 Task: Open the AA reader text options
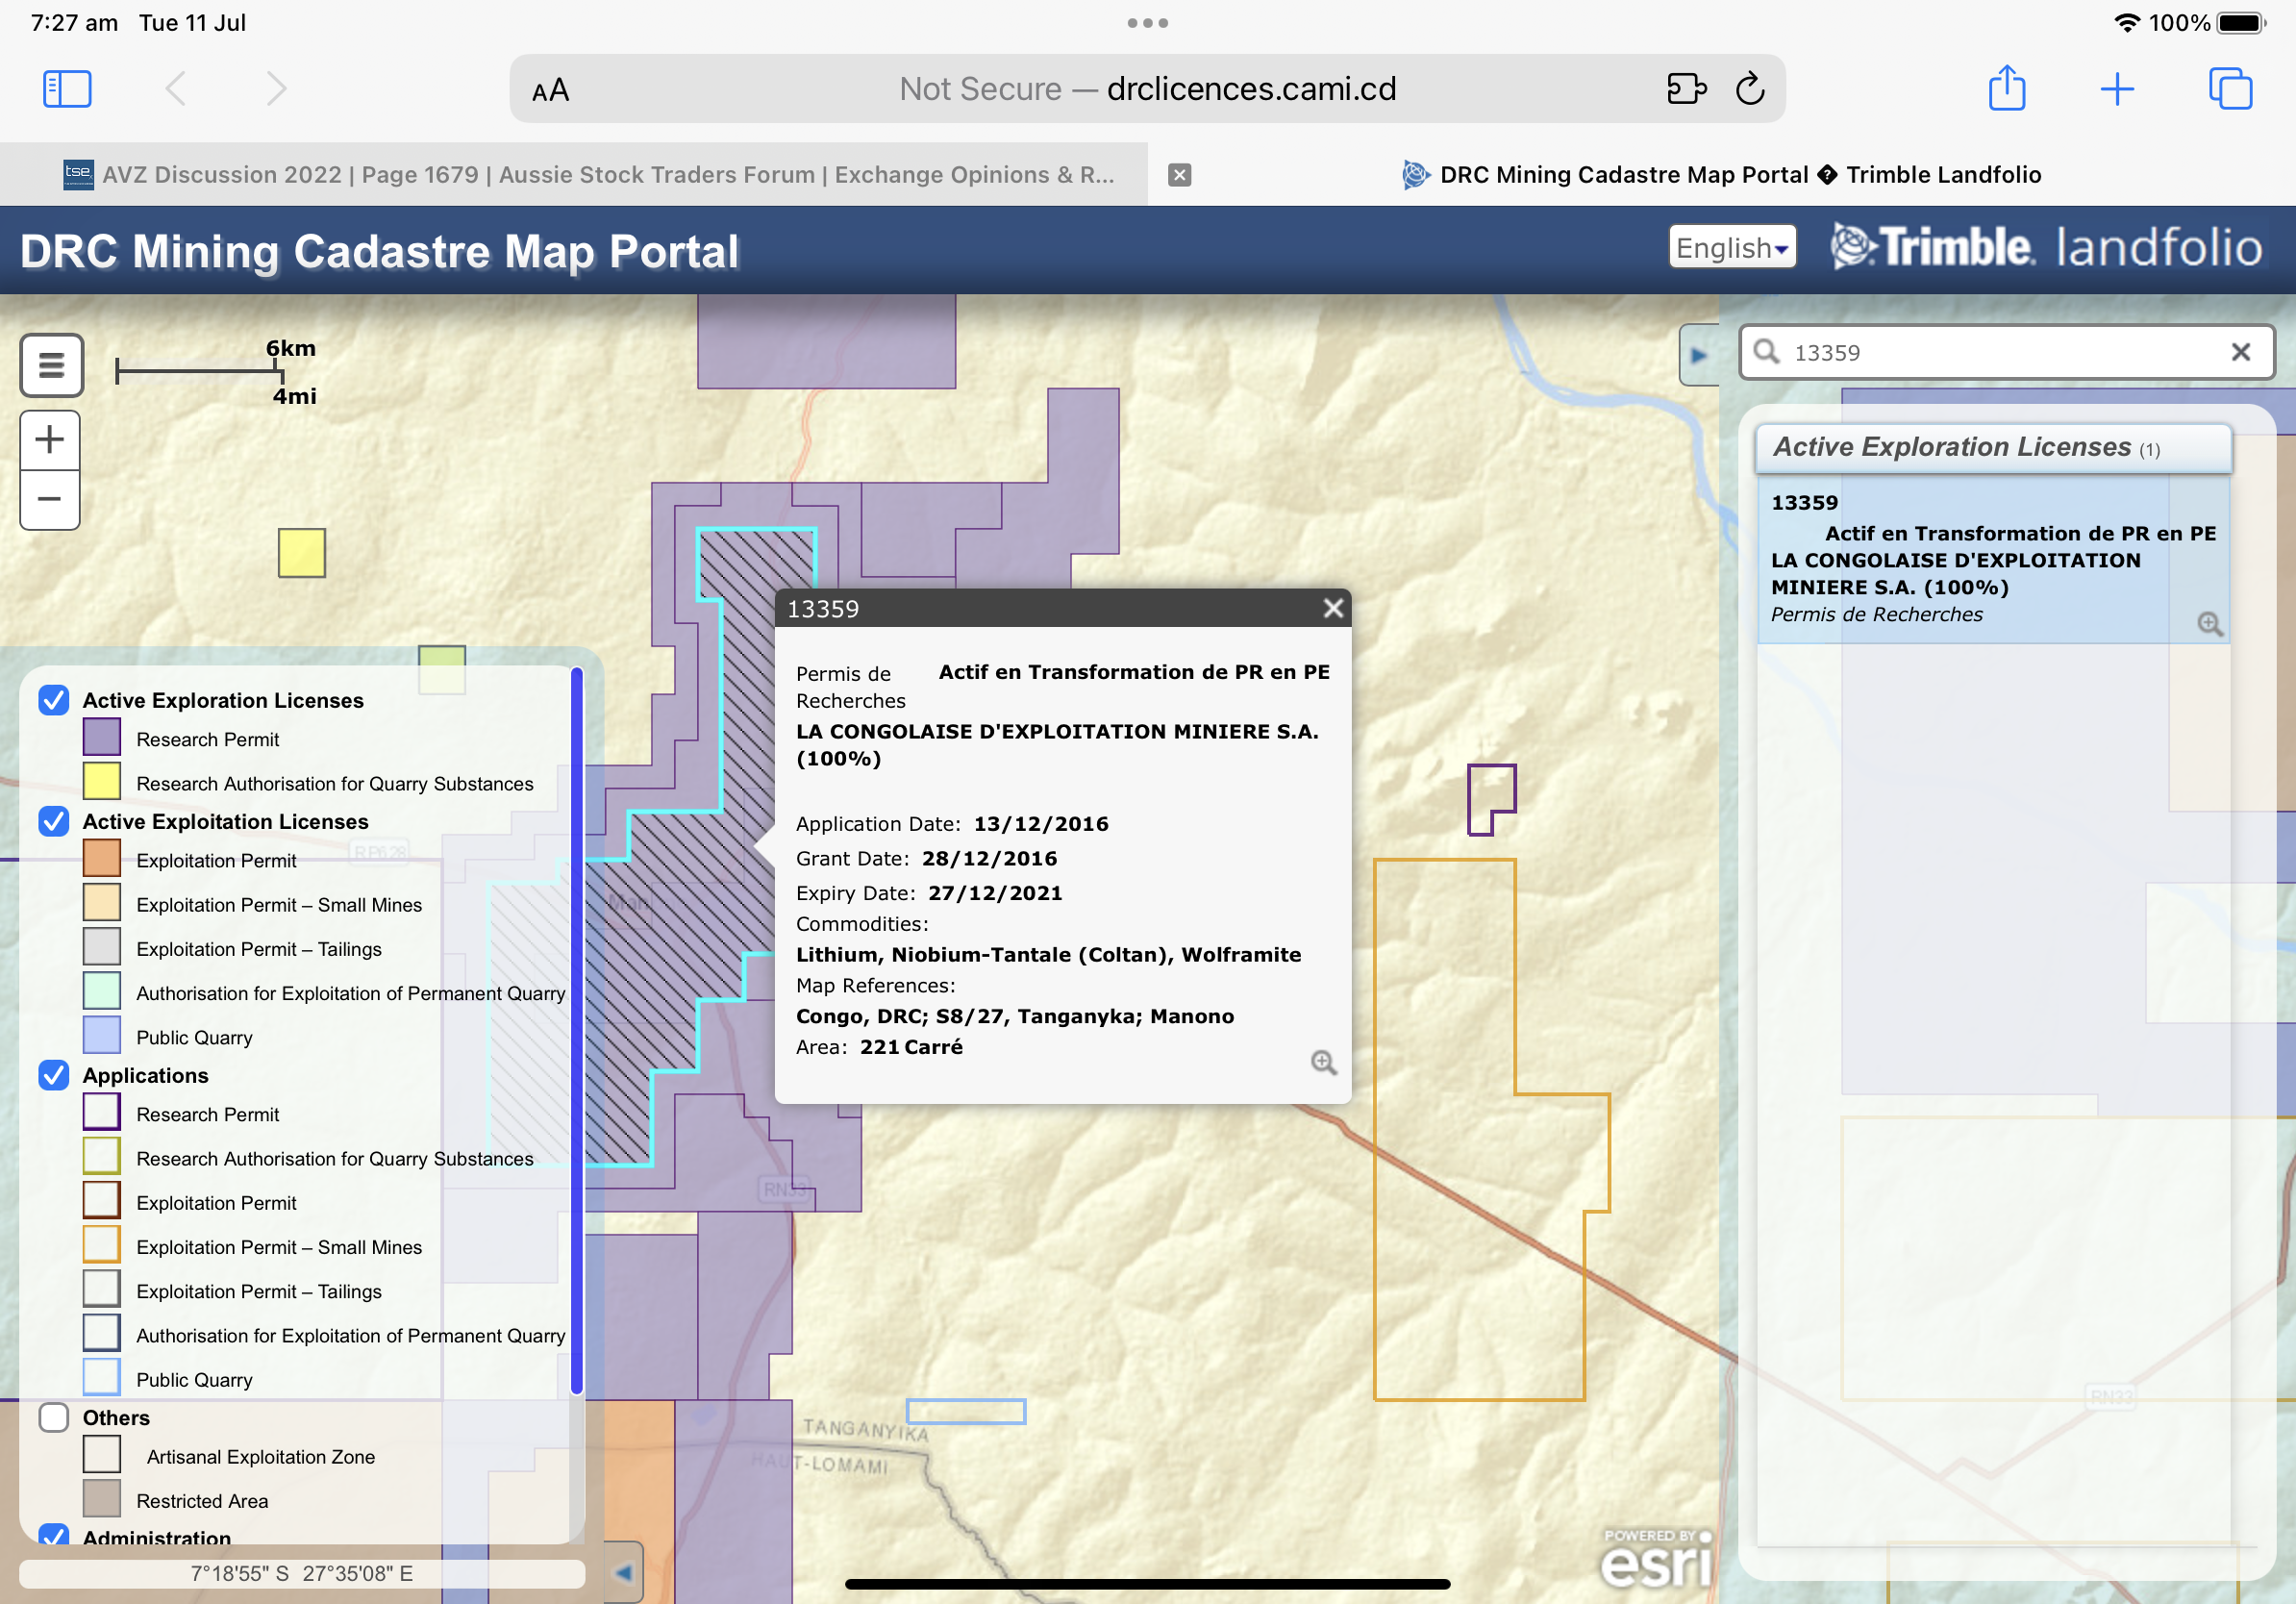pos(550,91)
